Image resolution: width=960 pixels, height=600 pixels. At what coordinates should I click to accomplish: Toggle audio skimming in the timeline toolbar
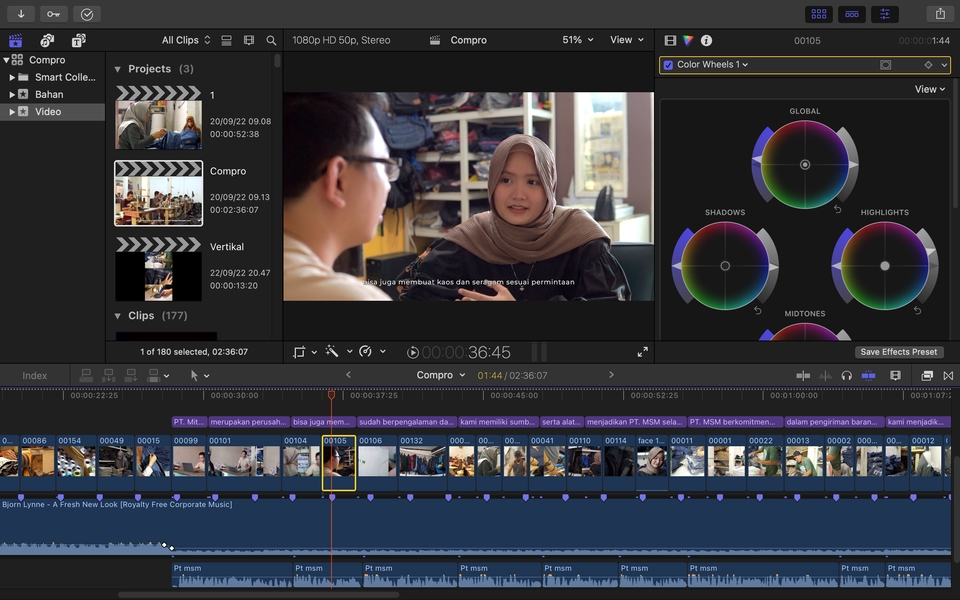coord(824,374)
